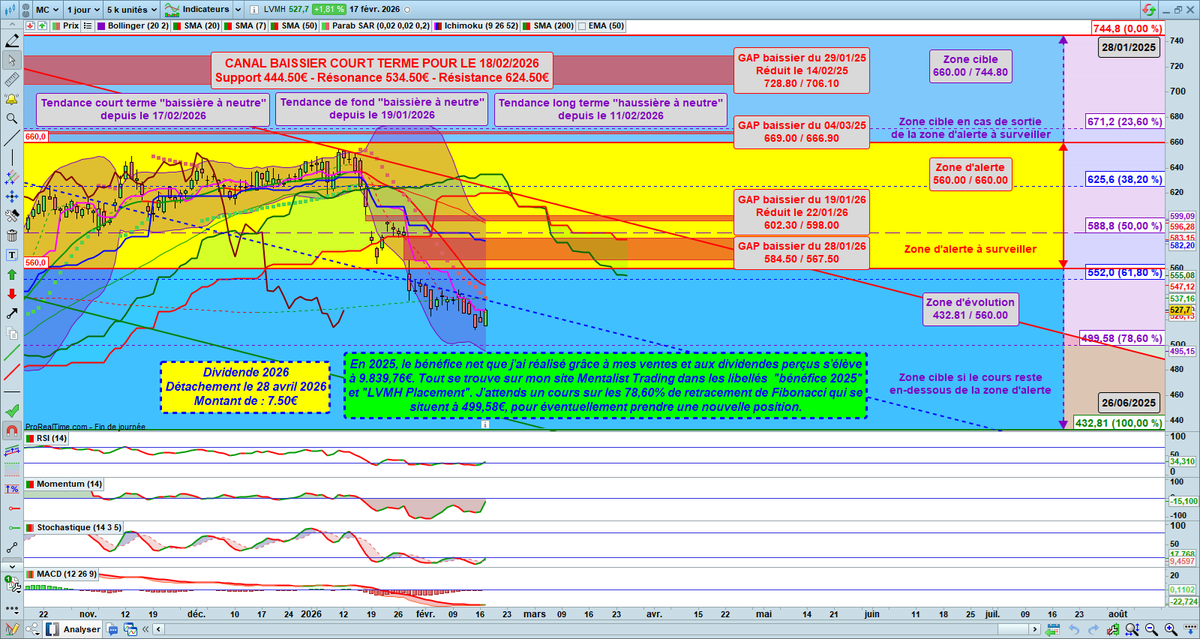Select the T text annotation tool
The height and width of the screenshot is (639, 1200).
click(x=12, y=254)
